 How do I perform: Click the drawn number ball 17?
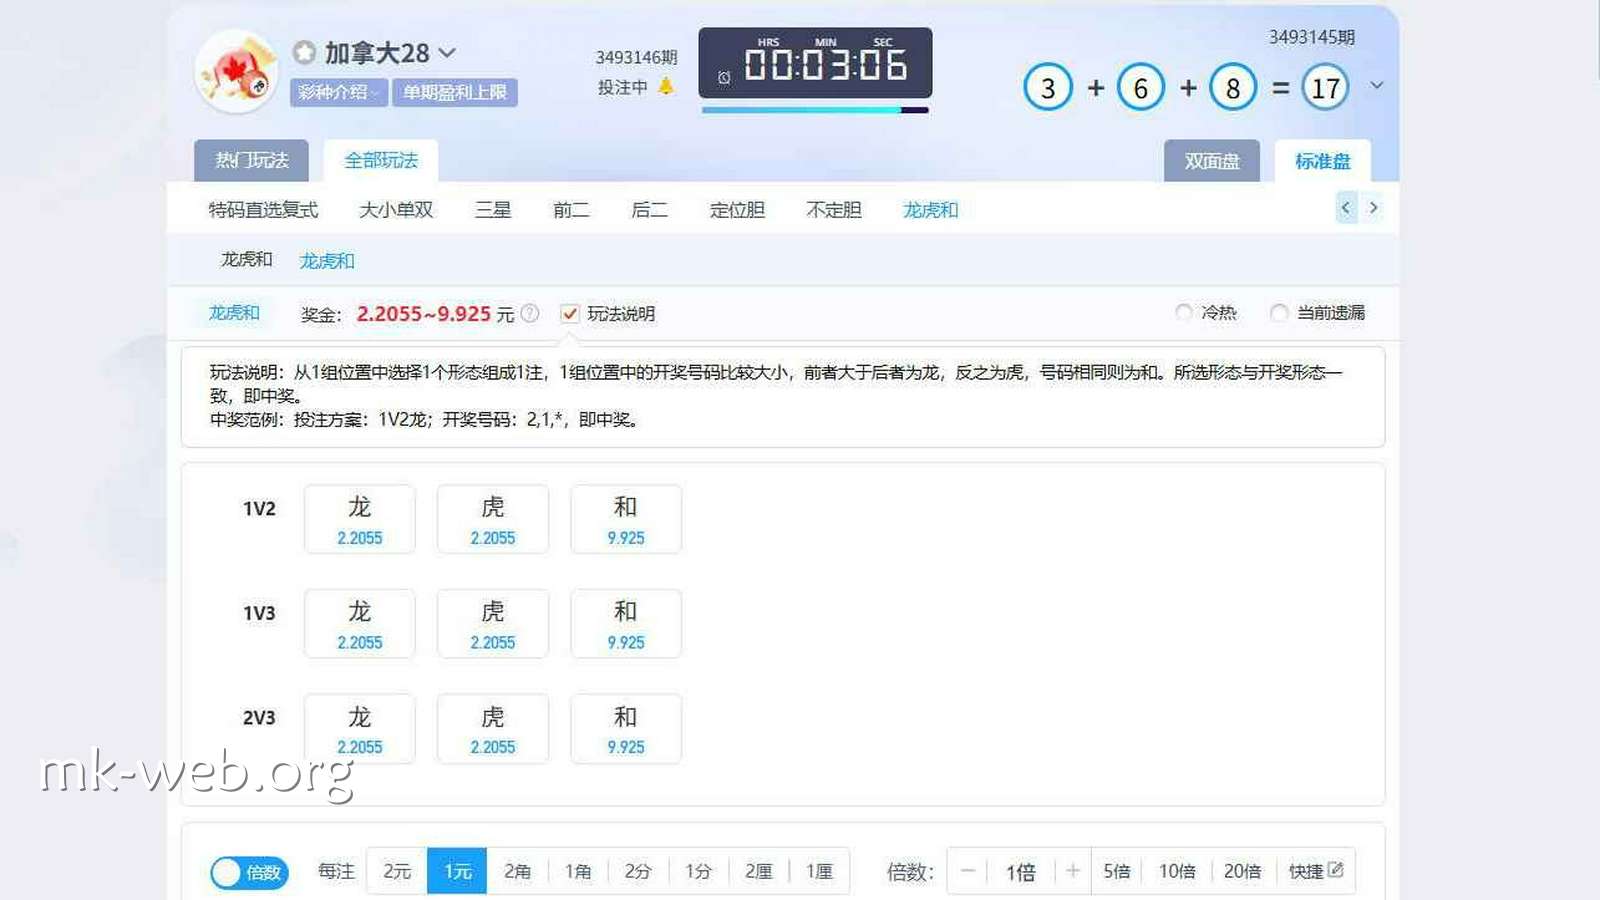pyautogui.click(x=1325, y=88)
